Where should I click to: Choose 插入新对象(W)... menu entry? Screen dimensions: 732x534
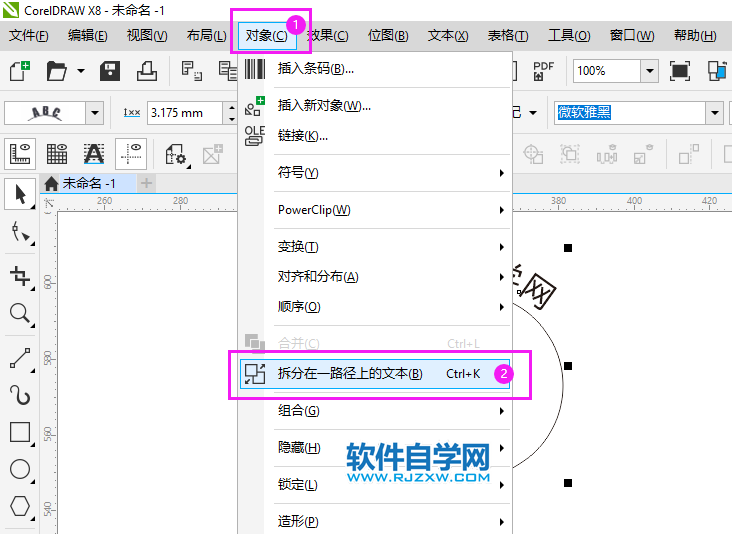[x=375, y=106]
